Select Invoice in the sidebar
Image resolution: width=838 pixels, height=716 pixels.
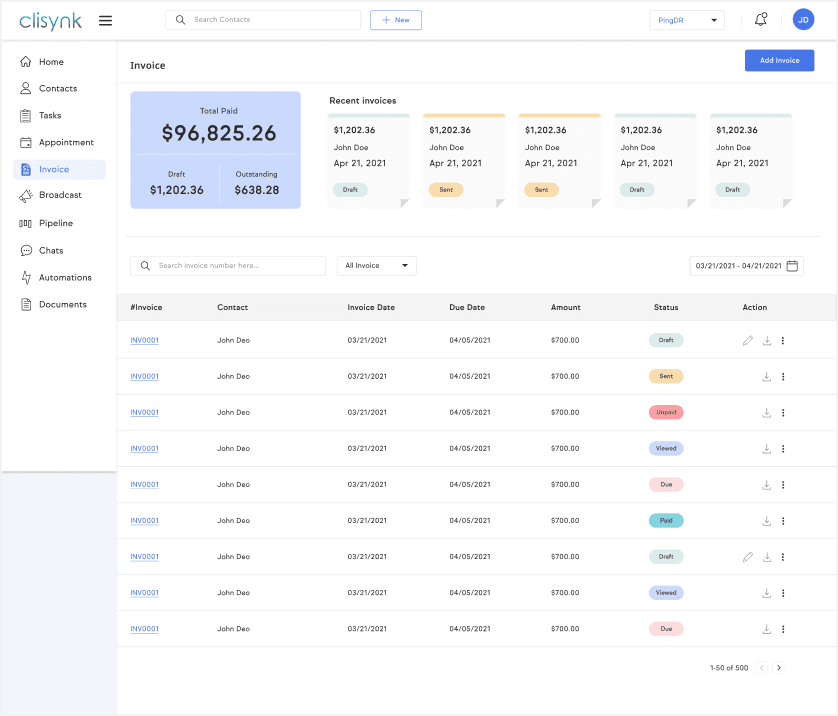pyautogui.click(x=59, y=169)
